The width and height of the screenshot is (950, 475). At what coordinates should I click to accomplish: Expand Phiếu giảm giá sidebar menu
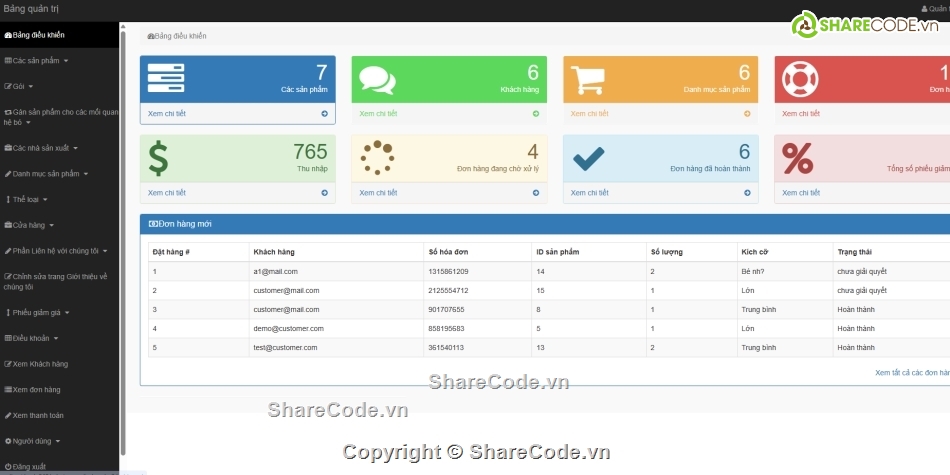tap(59, 313)
